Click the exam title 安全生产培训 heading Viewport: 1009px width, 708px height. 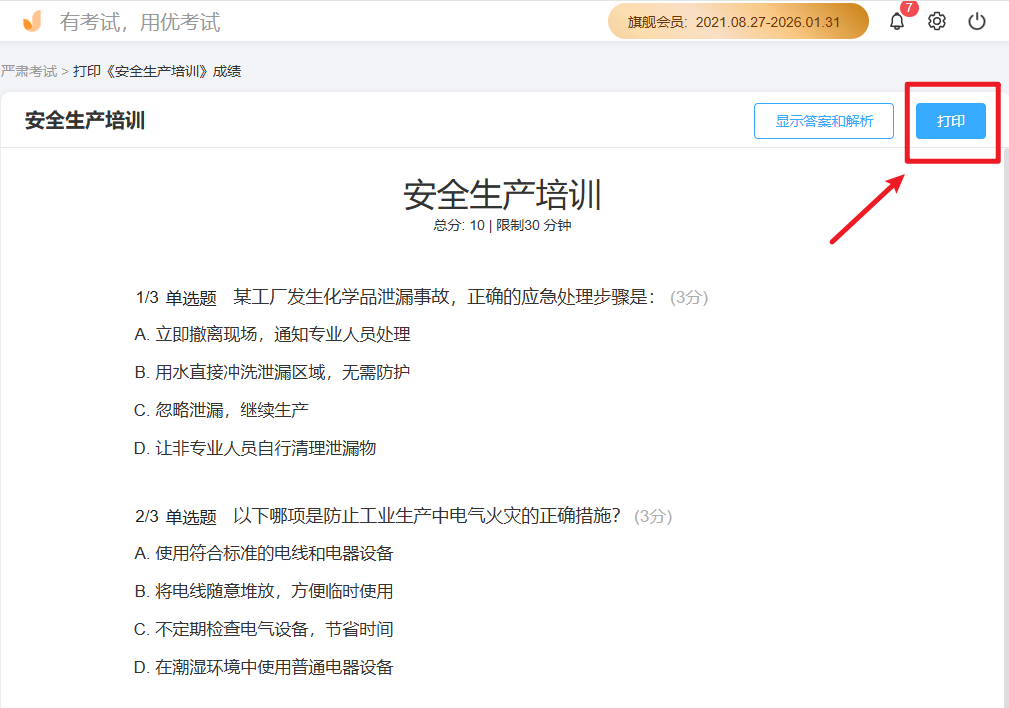pyautogui.click(x=503, y=195)
